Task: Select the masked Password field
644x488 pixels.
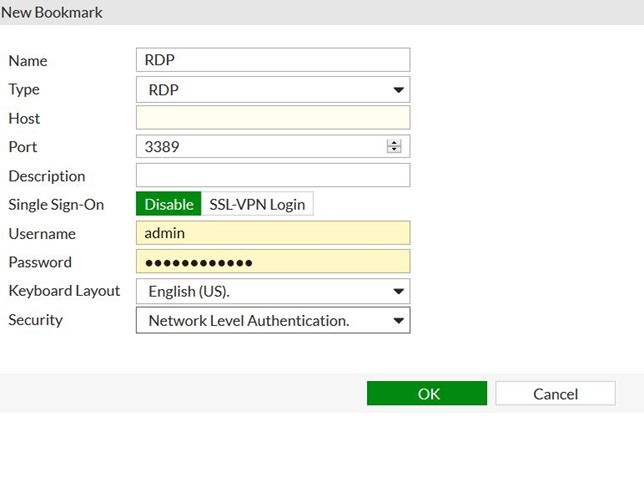Action: [272, 262]
